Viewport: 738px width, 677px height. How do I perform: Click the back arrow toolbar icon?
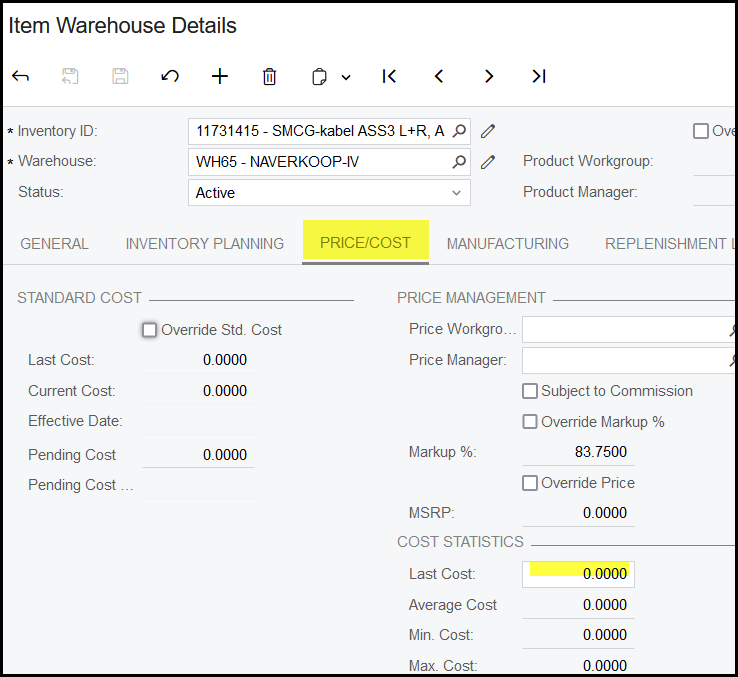tap(20, 77)
